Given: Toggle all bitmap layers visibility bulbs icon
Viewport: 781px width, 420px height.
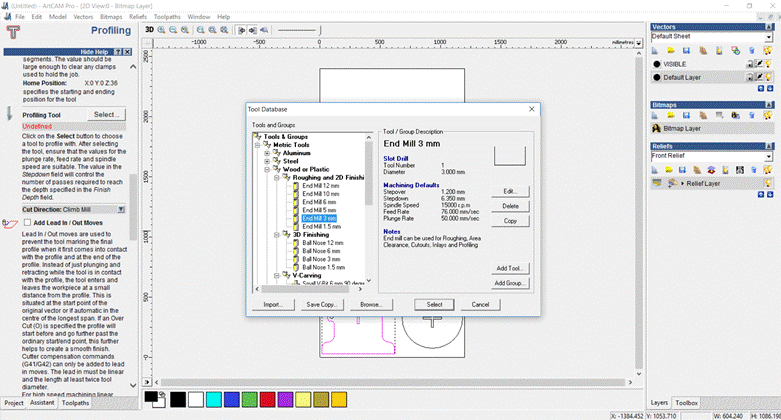Looking at the screenshot, I should 768,116.
